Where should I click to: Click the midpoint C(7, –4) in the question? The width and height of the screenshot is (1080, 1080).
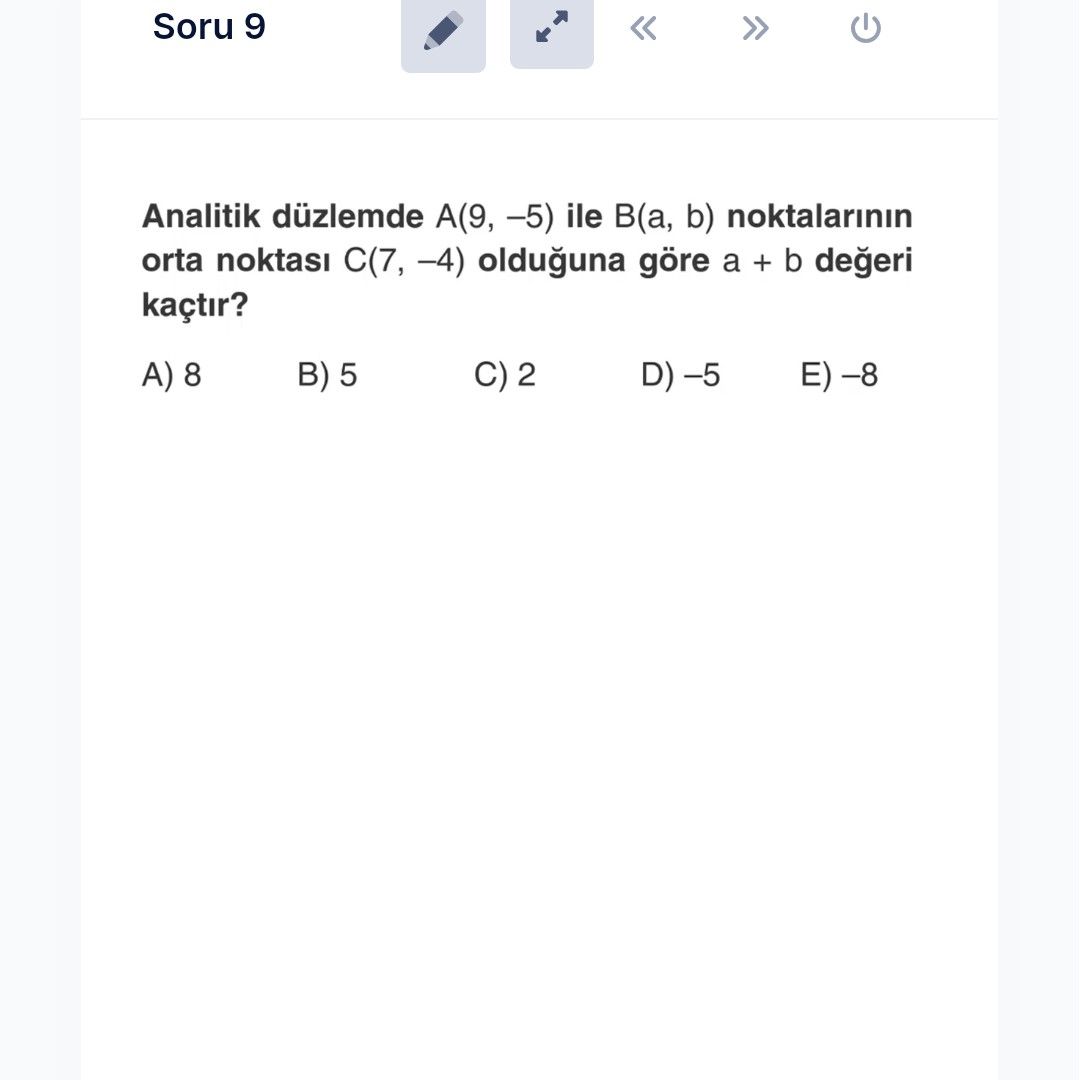click(404, 262)
